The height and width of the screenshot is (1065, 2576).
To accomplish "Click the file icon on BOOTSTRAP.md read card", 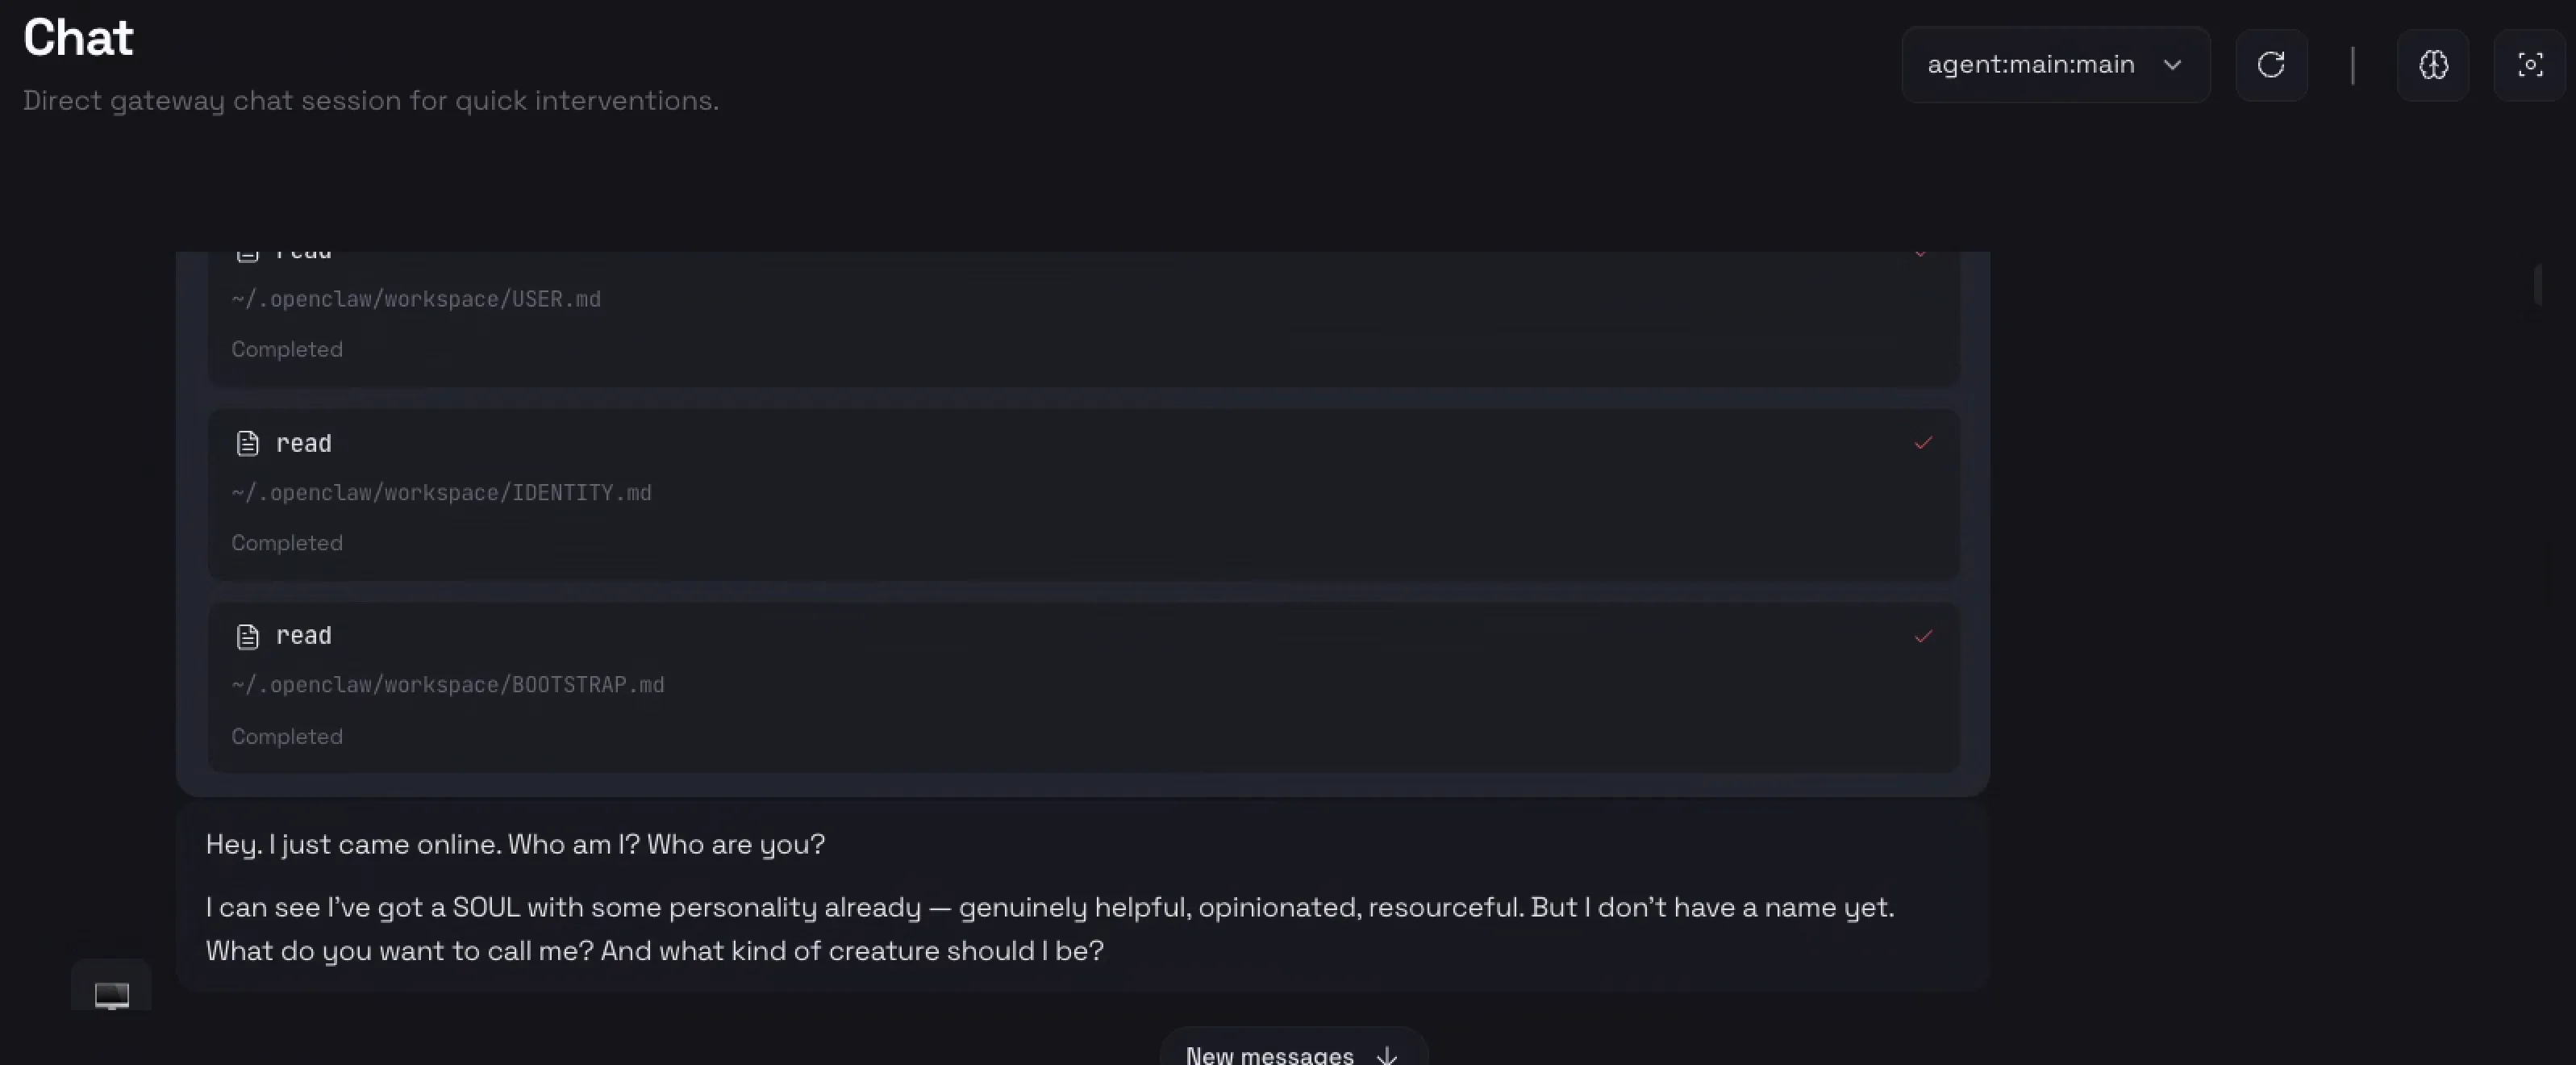I will (247, 636).
